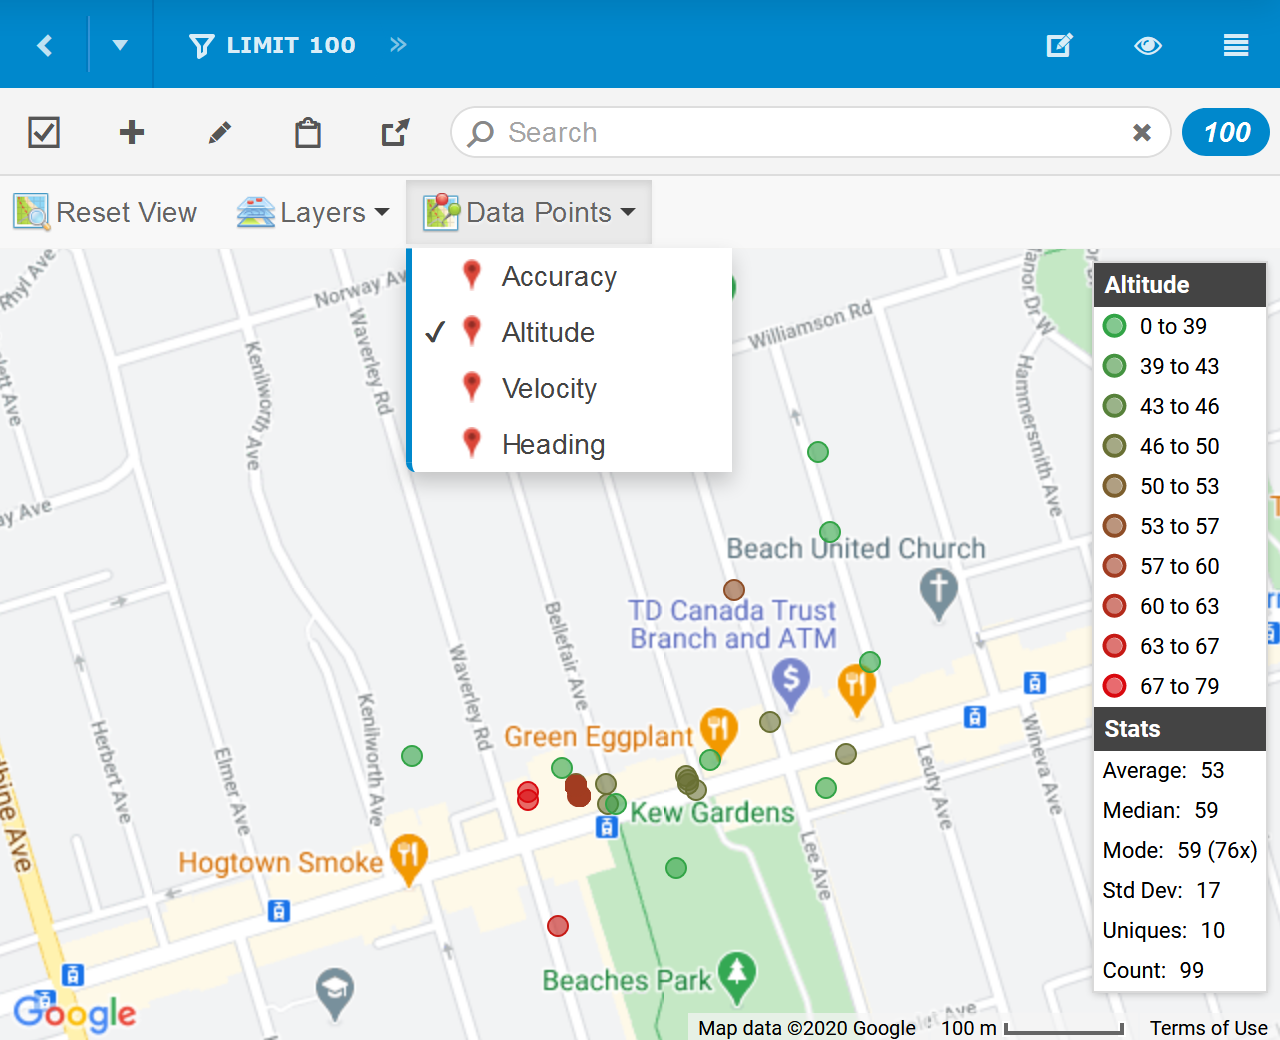Open the header dropdown triangle menu

click(120, 45)
